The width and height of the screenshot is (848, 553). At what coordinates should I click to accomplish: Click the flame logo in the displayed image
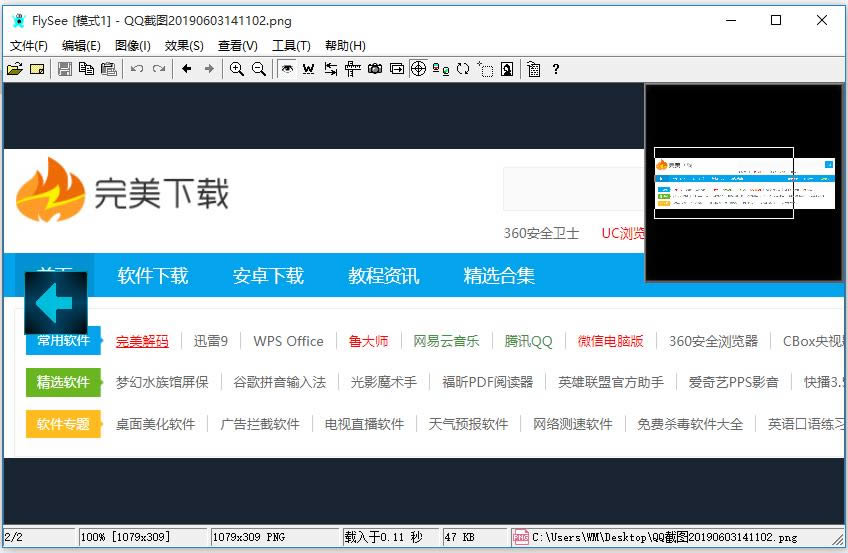point(50,190)
